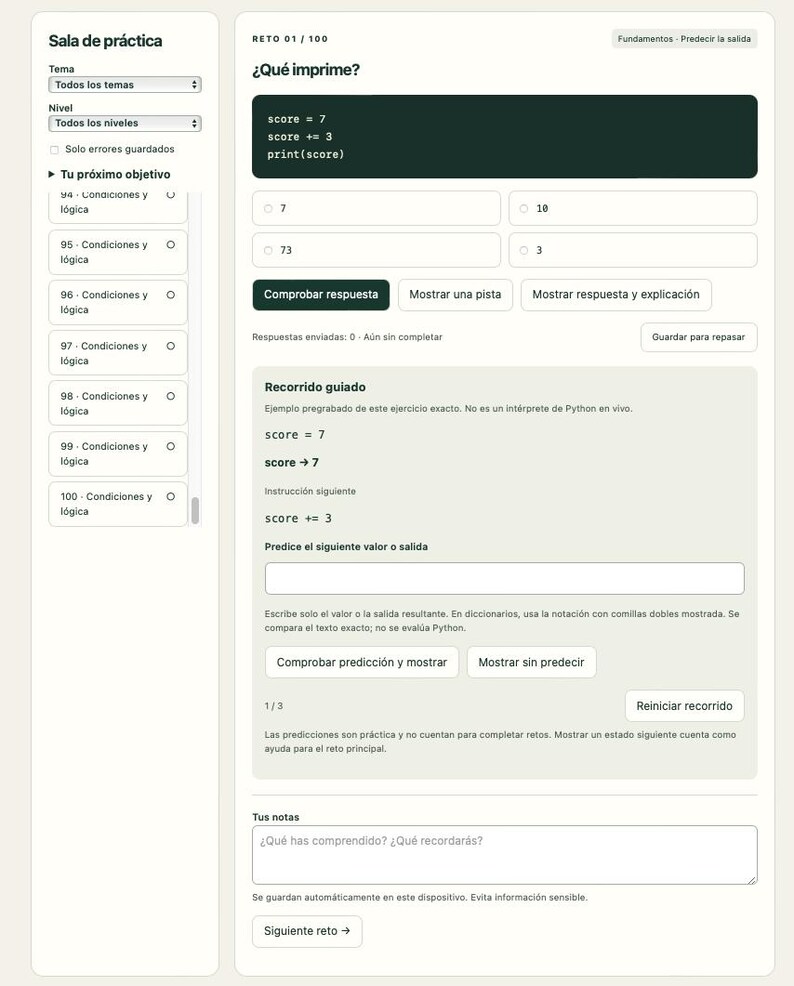Screen dimensions: 794x986
Task: Expand 'Tu próximo objetivo' section
Action: [109, 174]
